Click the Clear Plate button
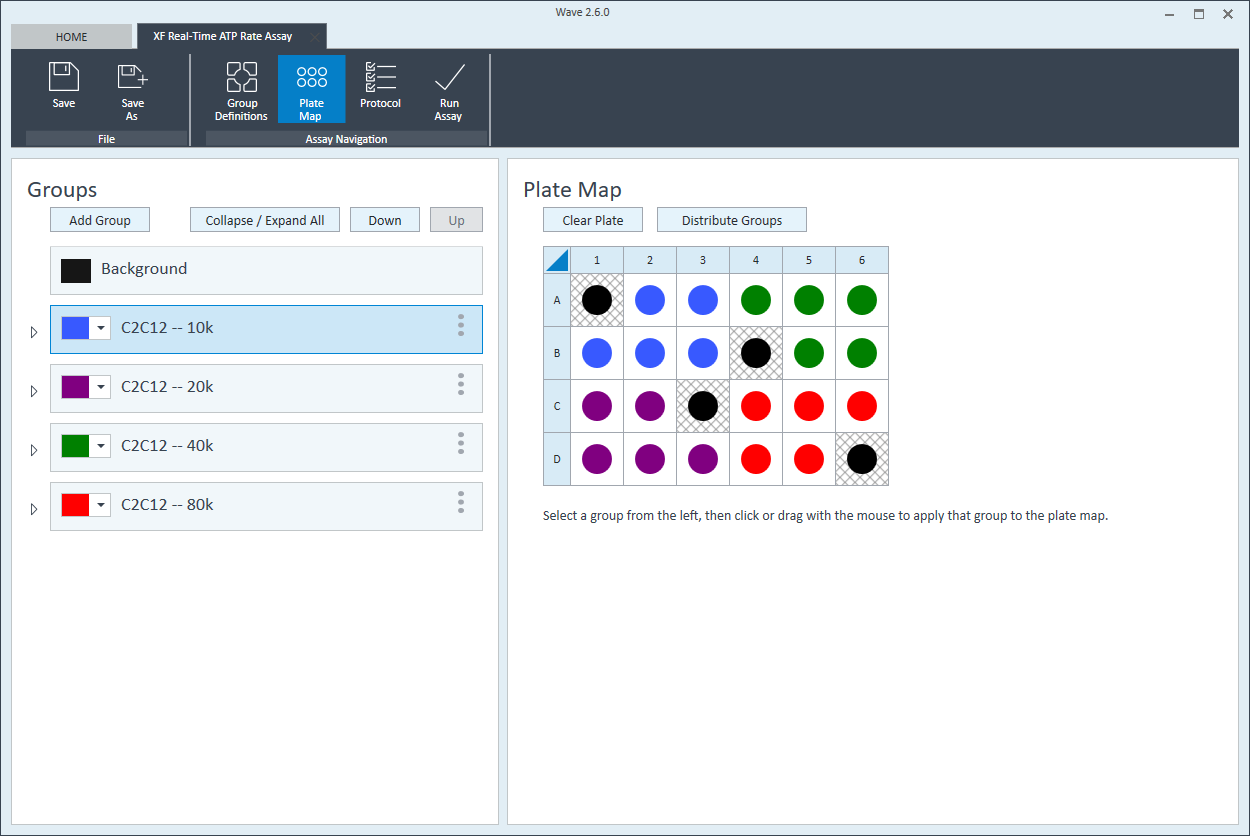The image size is (1250, 836). click(592, 221)
